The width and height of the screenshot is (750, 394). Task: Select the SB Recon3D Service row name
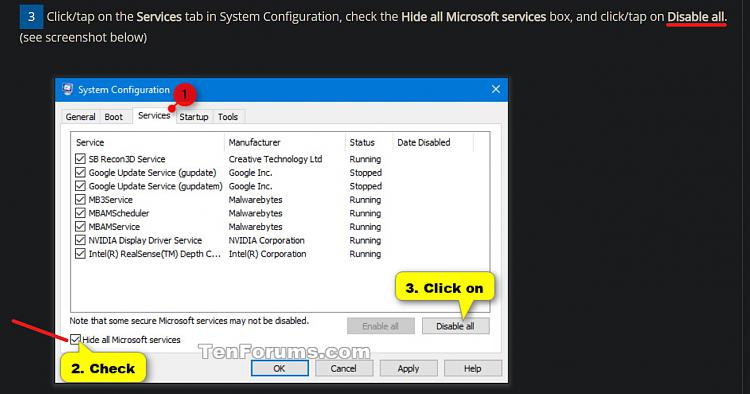click(127, 159)
